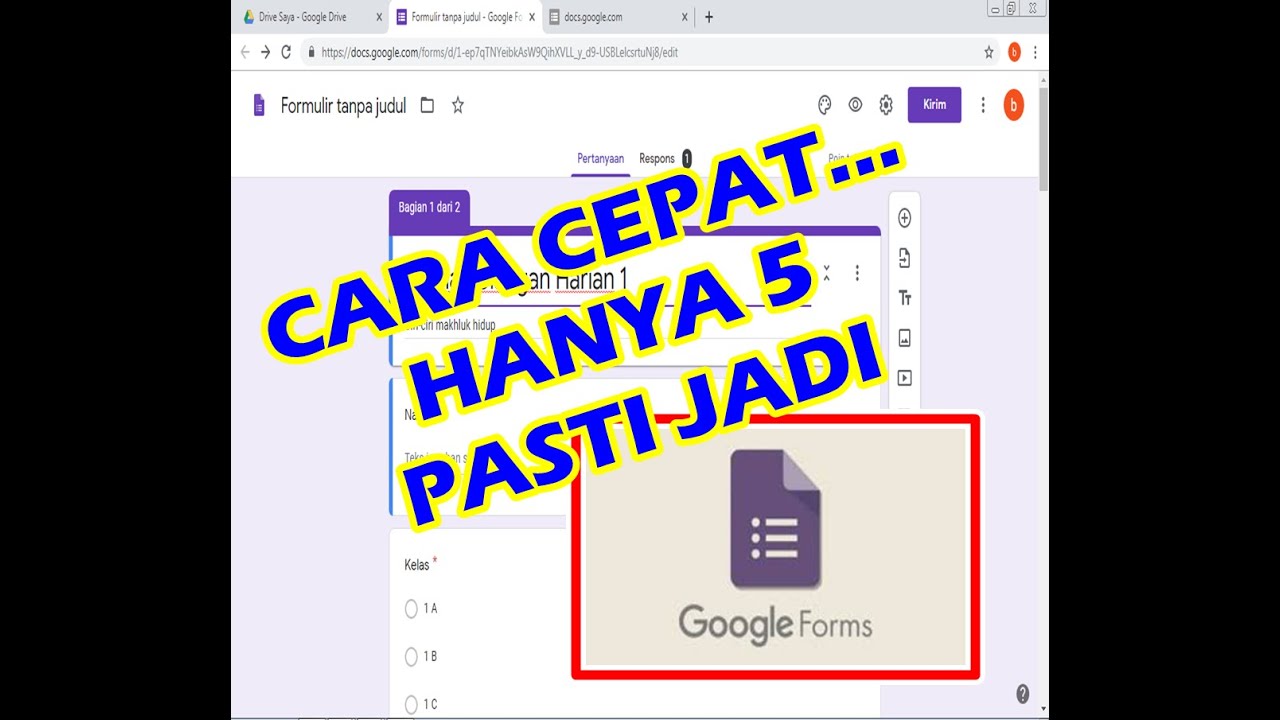Viewport: 1280px width, 720px height.
Task: Select the 1 C radio option
Action: (411, 704)
